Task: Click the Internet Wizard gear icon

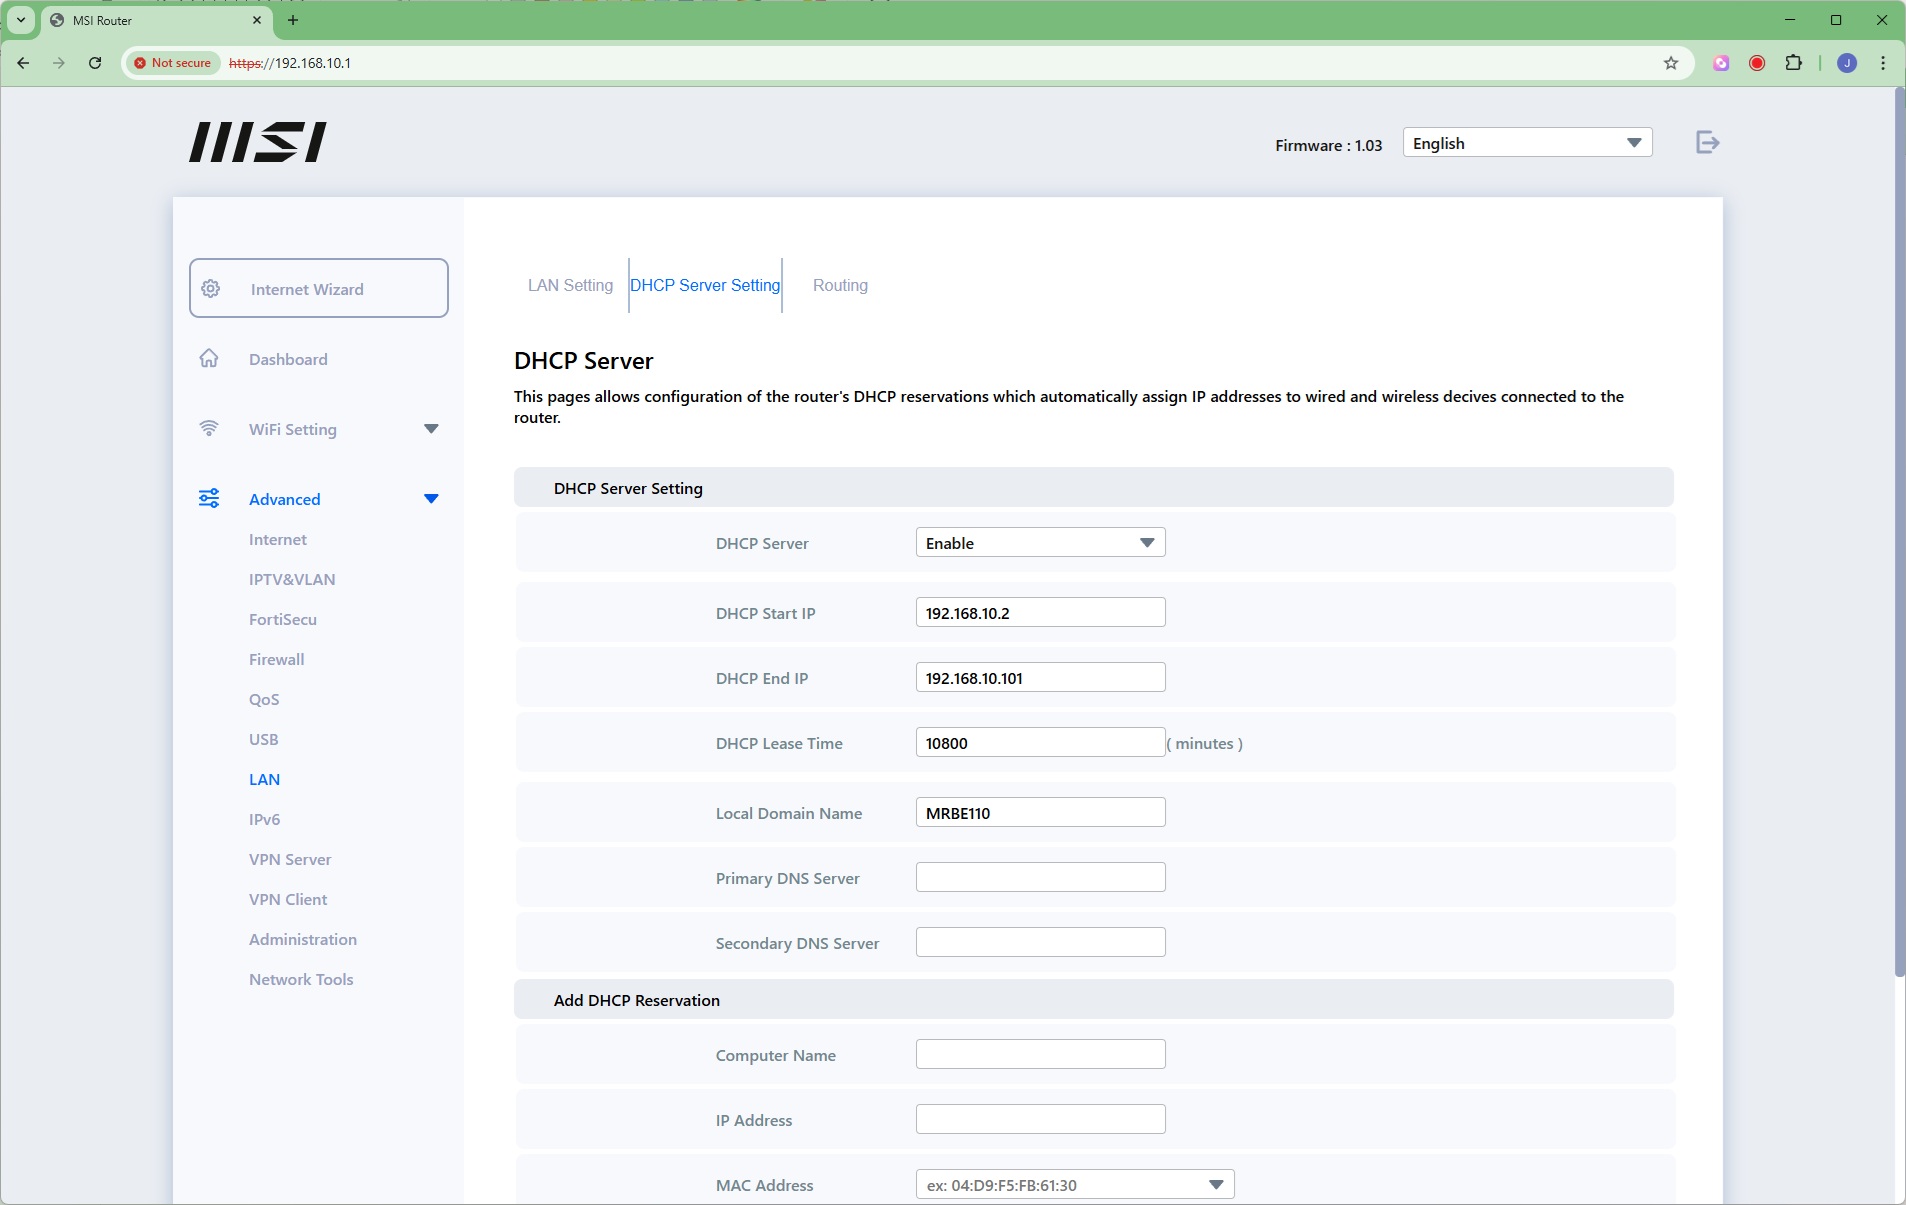Action: [211, 289]
